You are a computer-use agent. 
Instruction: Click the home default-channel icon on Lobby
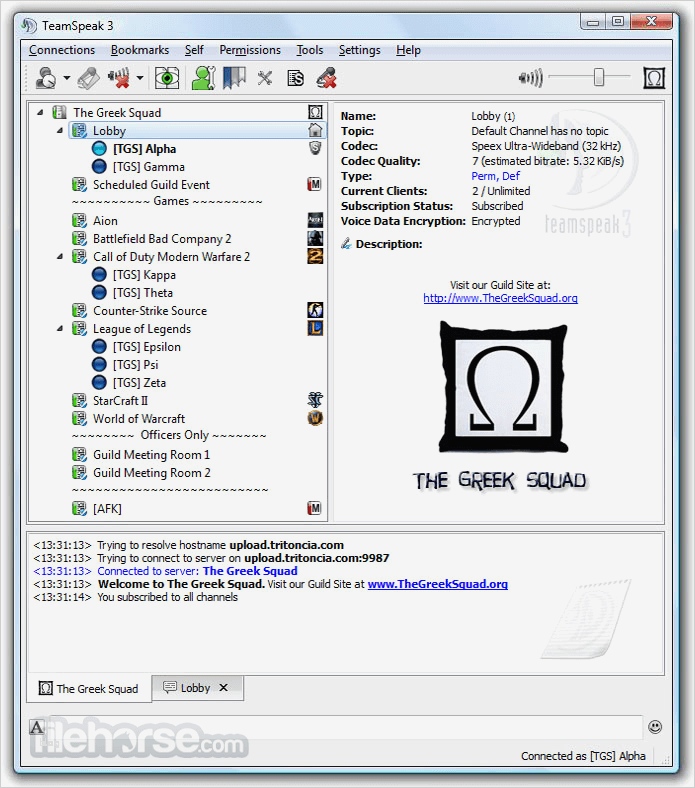[x=315, y=130]
